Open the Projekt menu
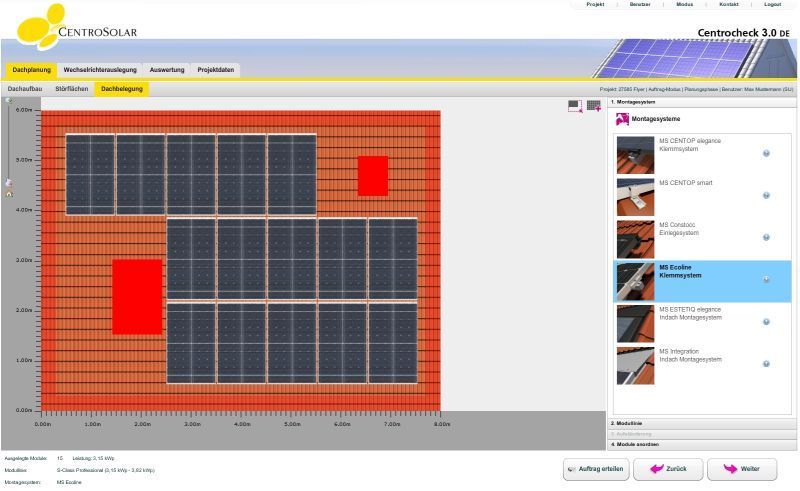800x491 pixels. (x=595, y=4)
